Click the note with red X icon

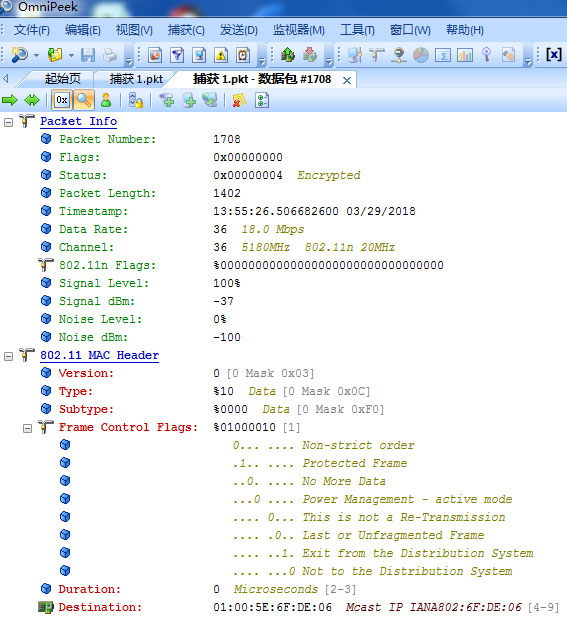(x=239, y=100)
